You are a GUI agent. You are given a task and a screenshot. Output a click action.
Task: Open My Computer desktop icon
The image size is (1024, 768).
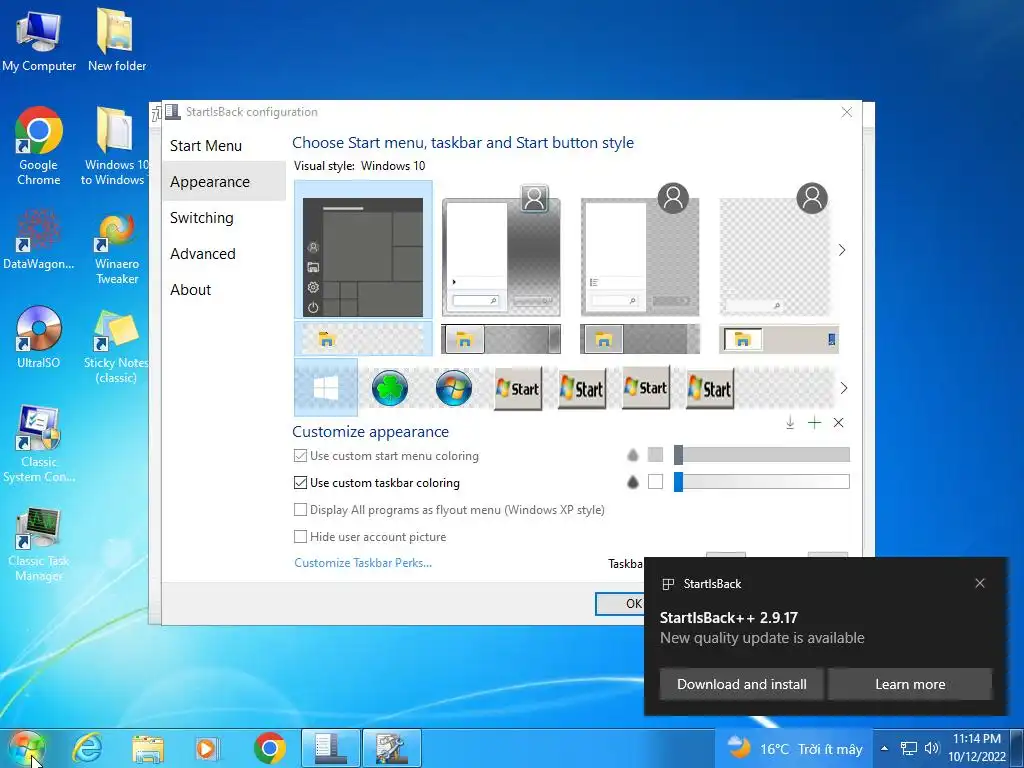click(39, 39)
